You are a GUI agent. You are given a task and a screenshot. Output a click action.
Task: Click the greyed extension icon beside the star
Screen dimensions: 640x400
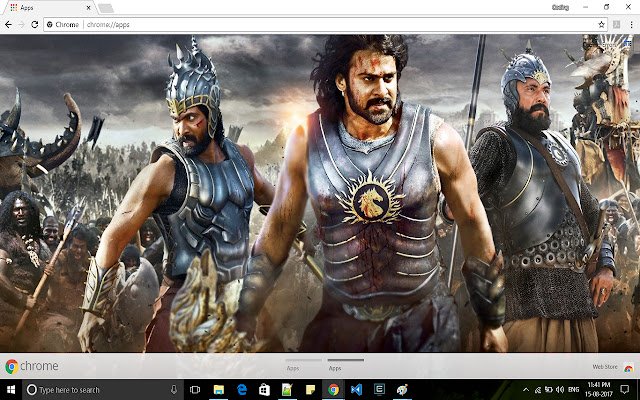pos(616,24)
